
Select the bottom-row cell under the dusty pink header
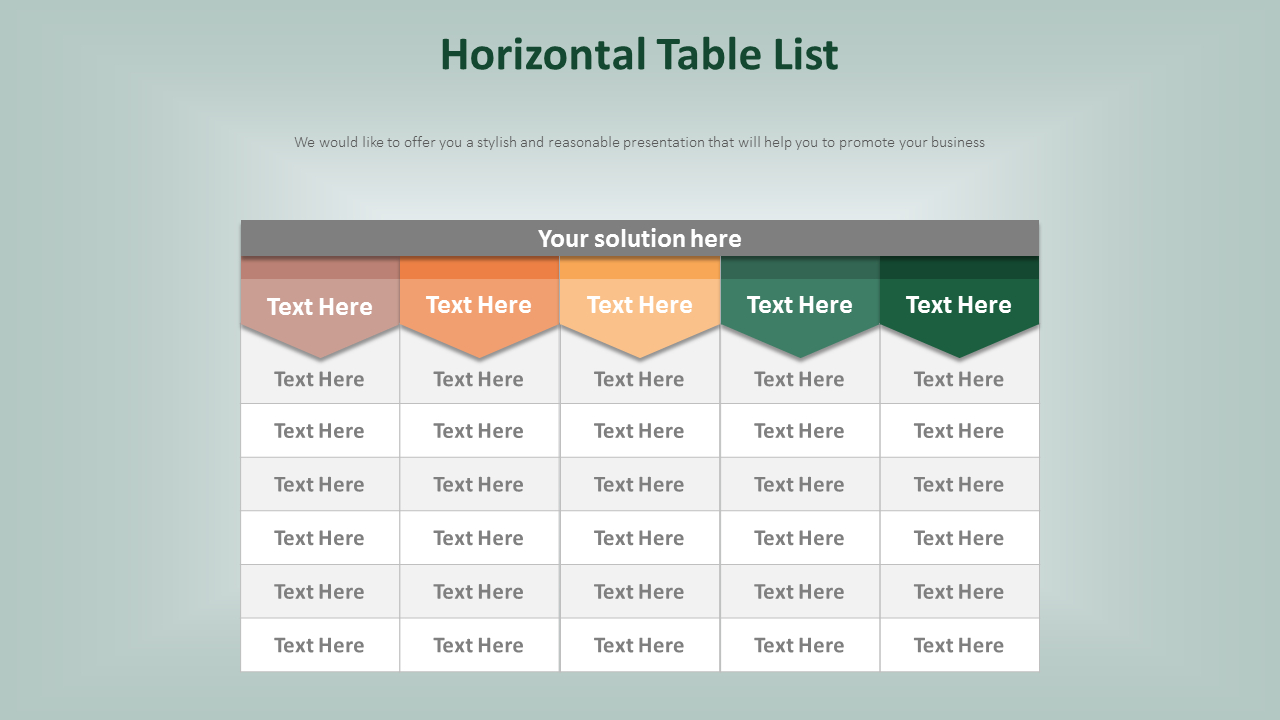[320, 645]
